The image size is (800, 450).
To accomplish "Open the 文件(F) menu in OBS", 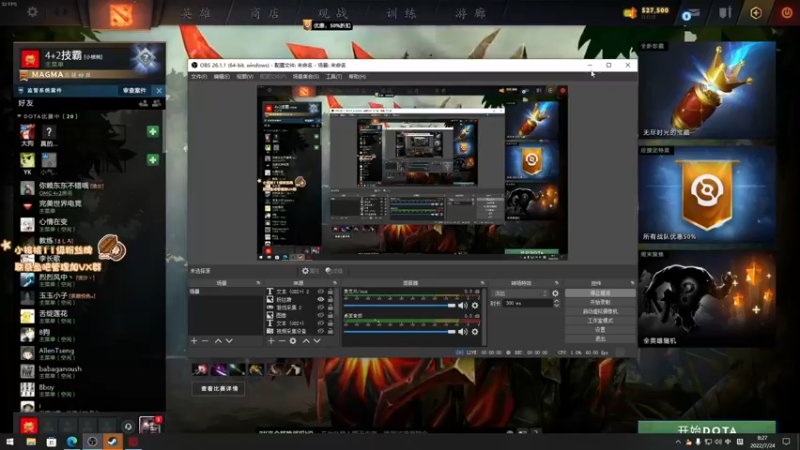I will coord(199,77).
